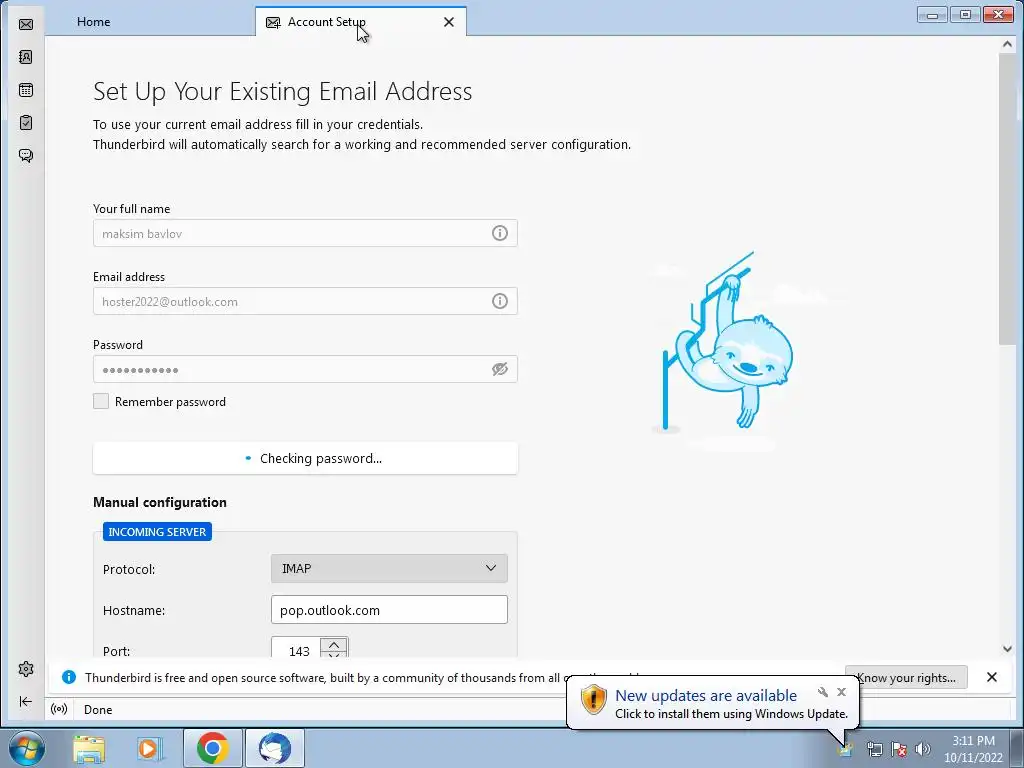Viewport: 1024px width, 768px height.
Task: Click the Password input field
Action: coord(305,369)
